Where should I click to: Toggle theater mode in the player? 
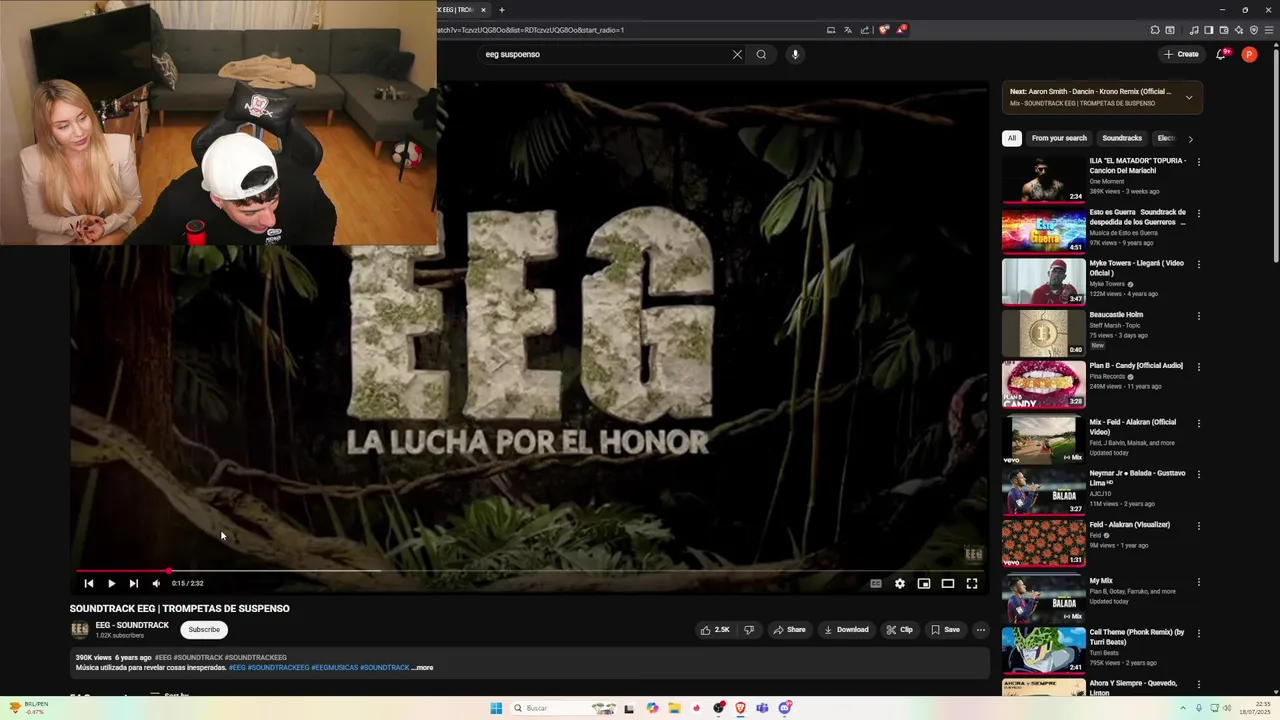[x=948, y=583]
